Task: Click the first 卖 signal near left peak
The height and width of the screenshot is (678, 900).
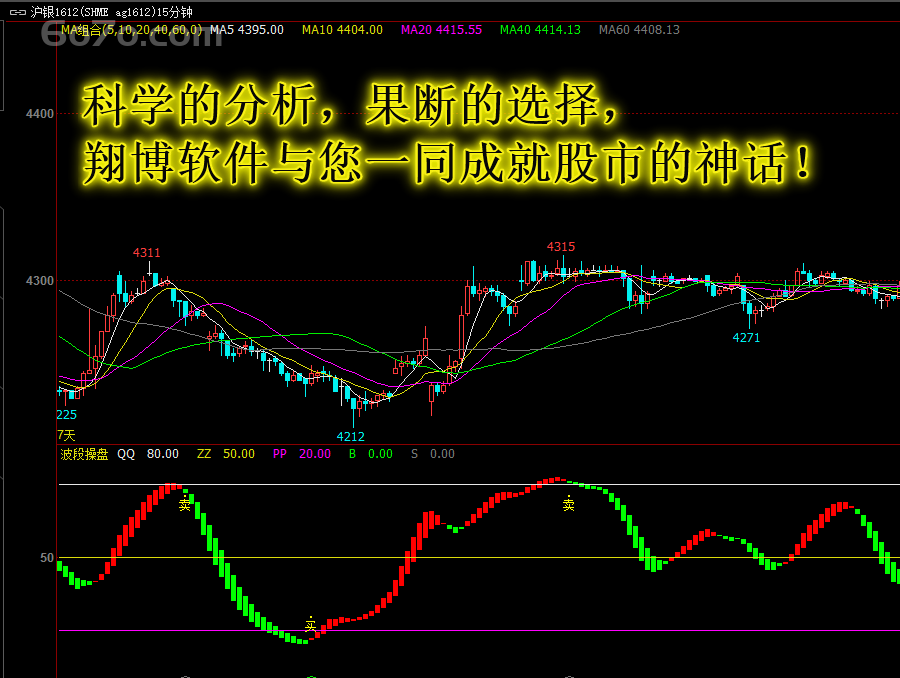Action: point(184,505)
